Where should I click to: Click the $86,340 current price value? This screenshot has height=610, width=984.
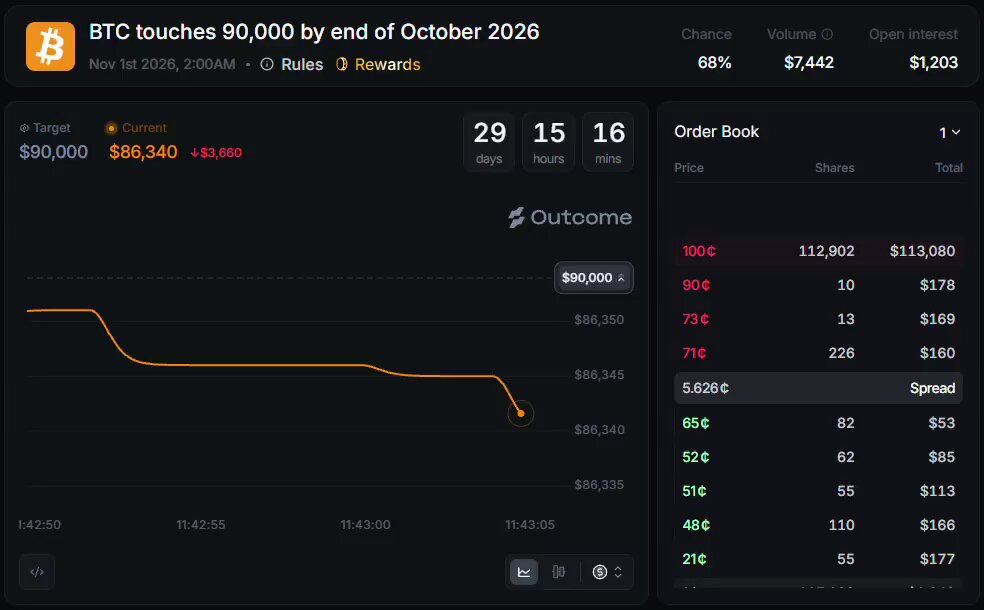(143, 152)
